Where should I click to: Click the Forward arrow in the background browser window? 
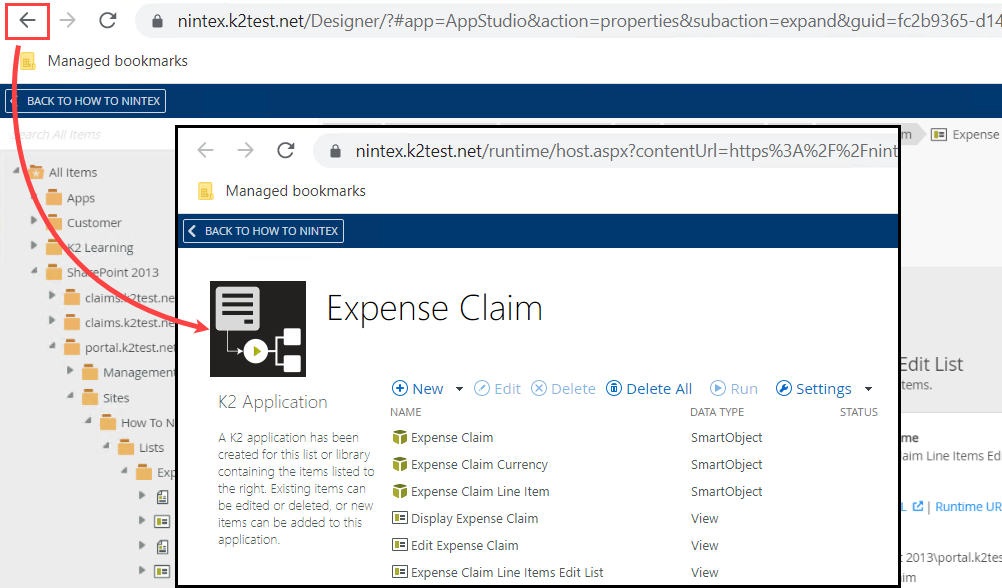67,20
